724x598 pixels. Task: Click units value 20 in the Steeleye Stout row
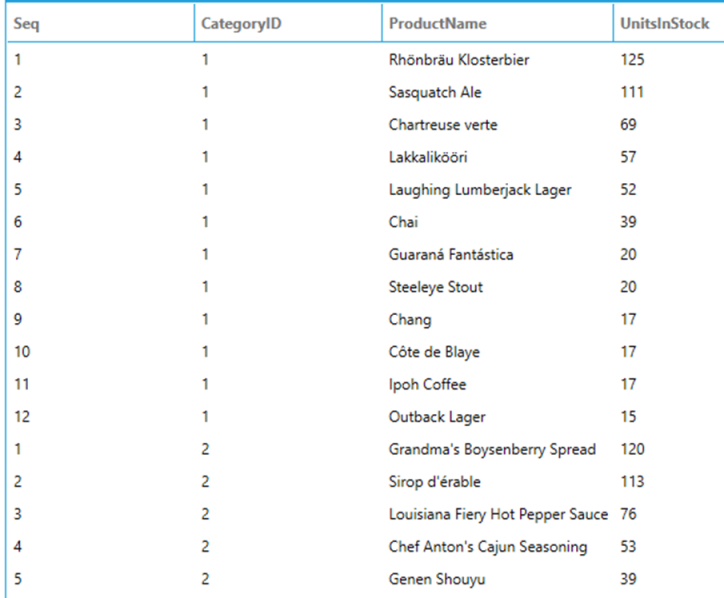[x=628, y=287]
